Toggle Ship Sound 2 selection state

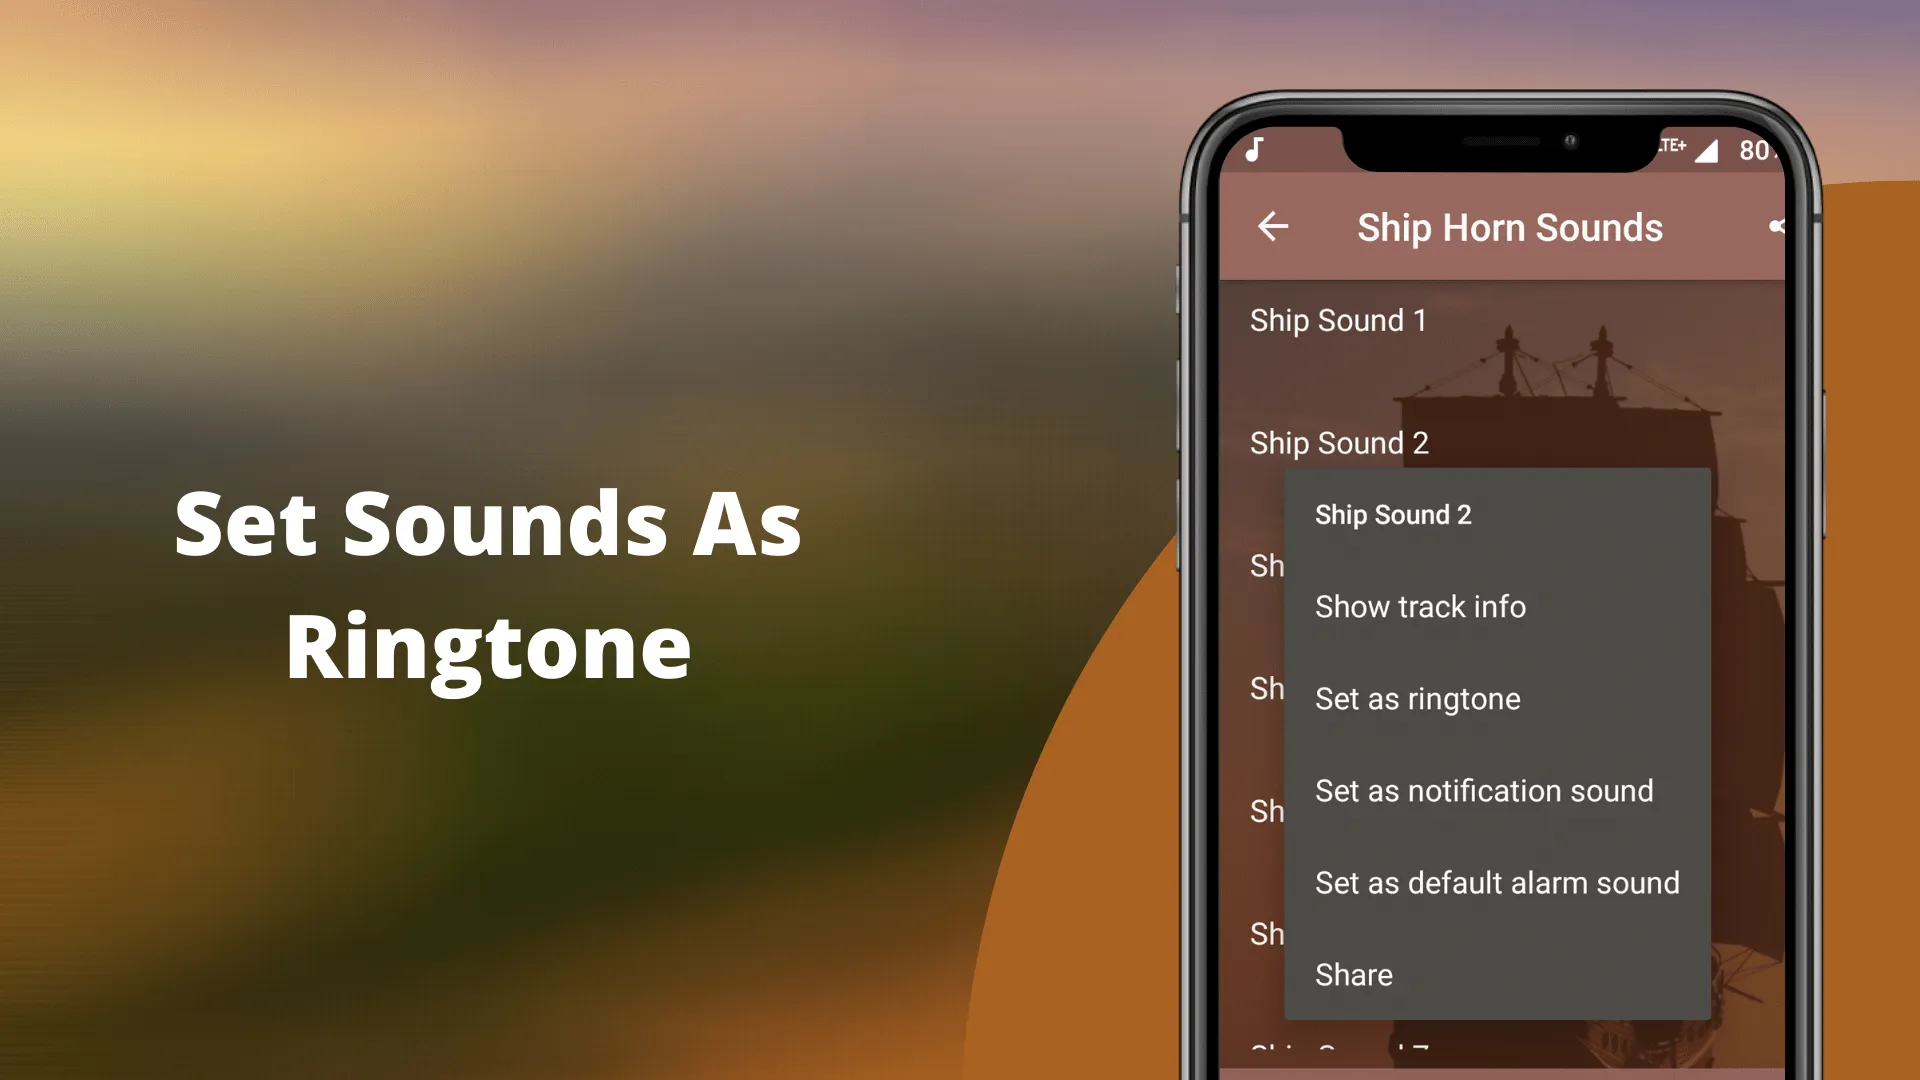[x=1337, y=442]
